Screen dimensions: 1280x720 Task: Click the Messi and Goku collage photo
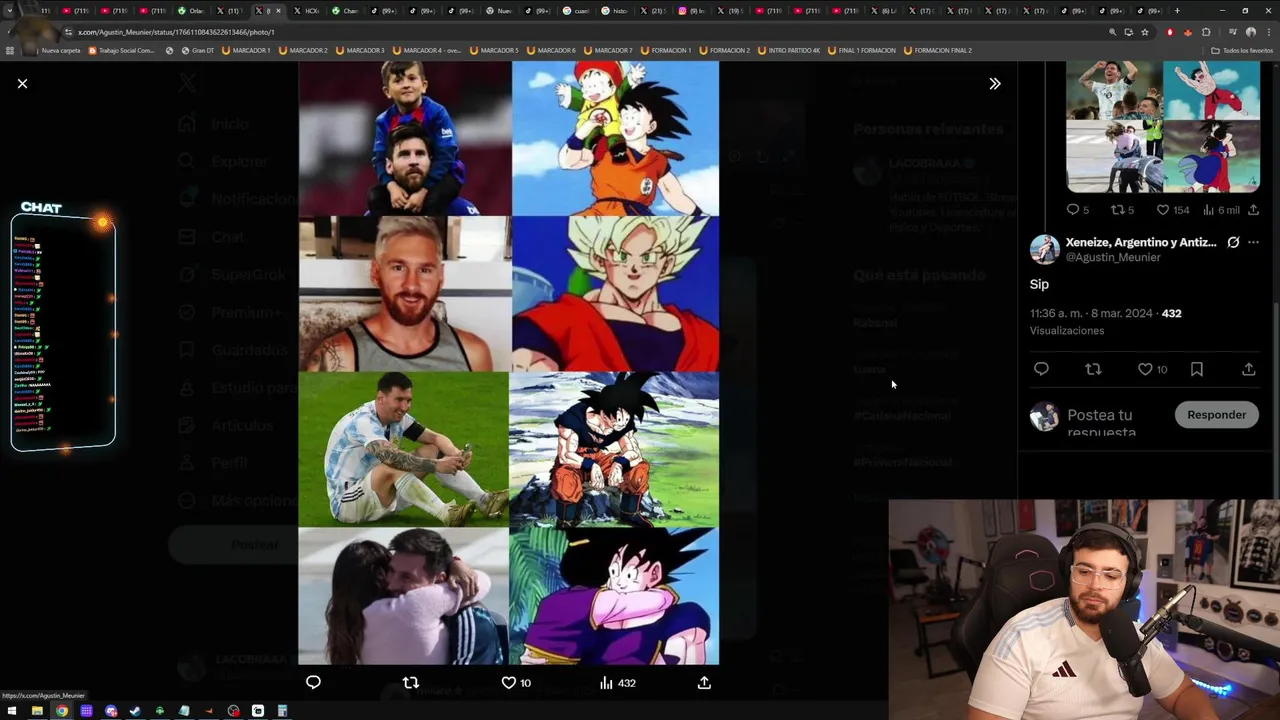tap(508, 363)
